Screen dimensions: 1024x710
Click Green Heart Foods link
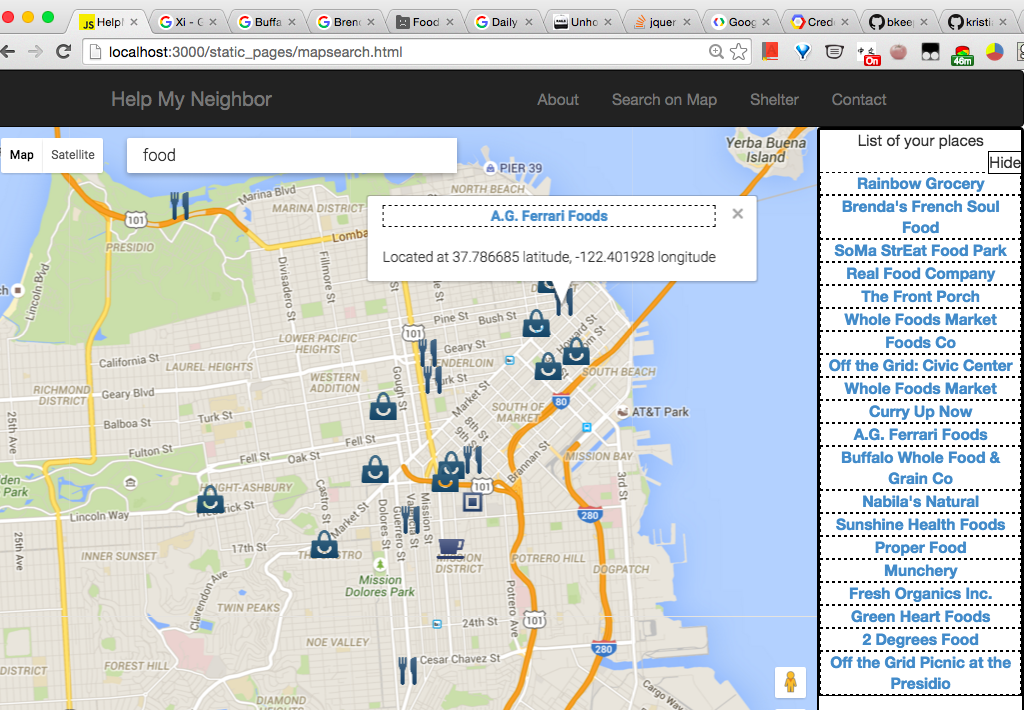[x=920, y=617]
